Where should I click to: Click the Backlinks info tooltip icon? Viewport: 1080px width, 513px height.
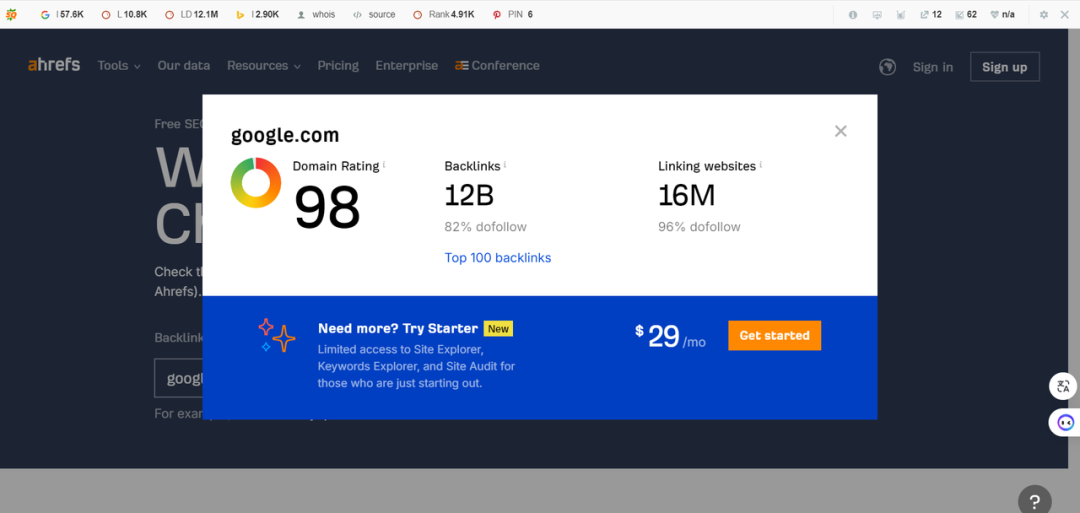click(x=505, y=165)
